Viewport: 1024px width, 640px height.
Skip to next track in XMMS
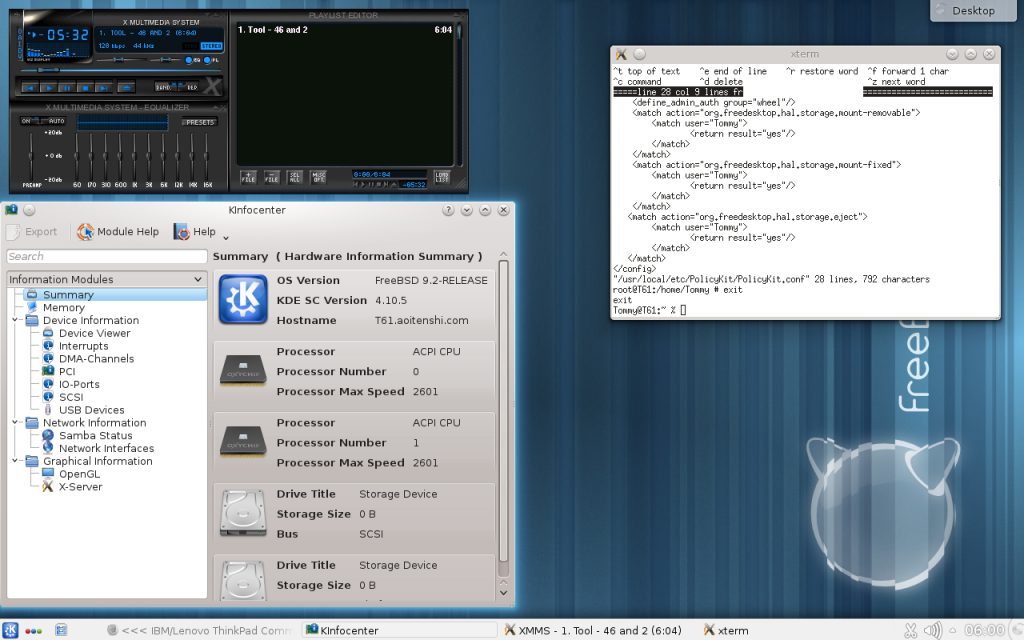(103, 87)
